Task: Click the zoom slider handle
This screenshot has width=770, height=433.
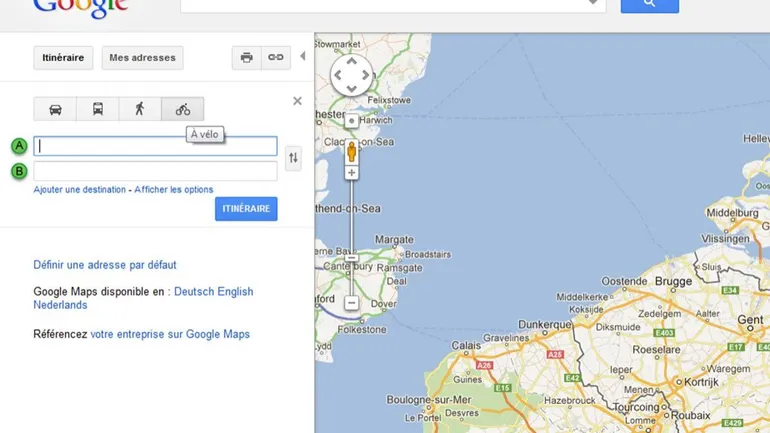Action: 352,258
